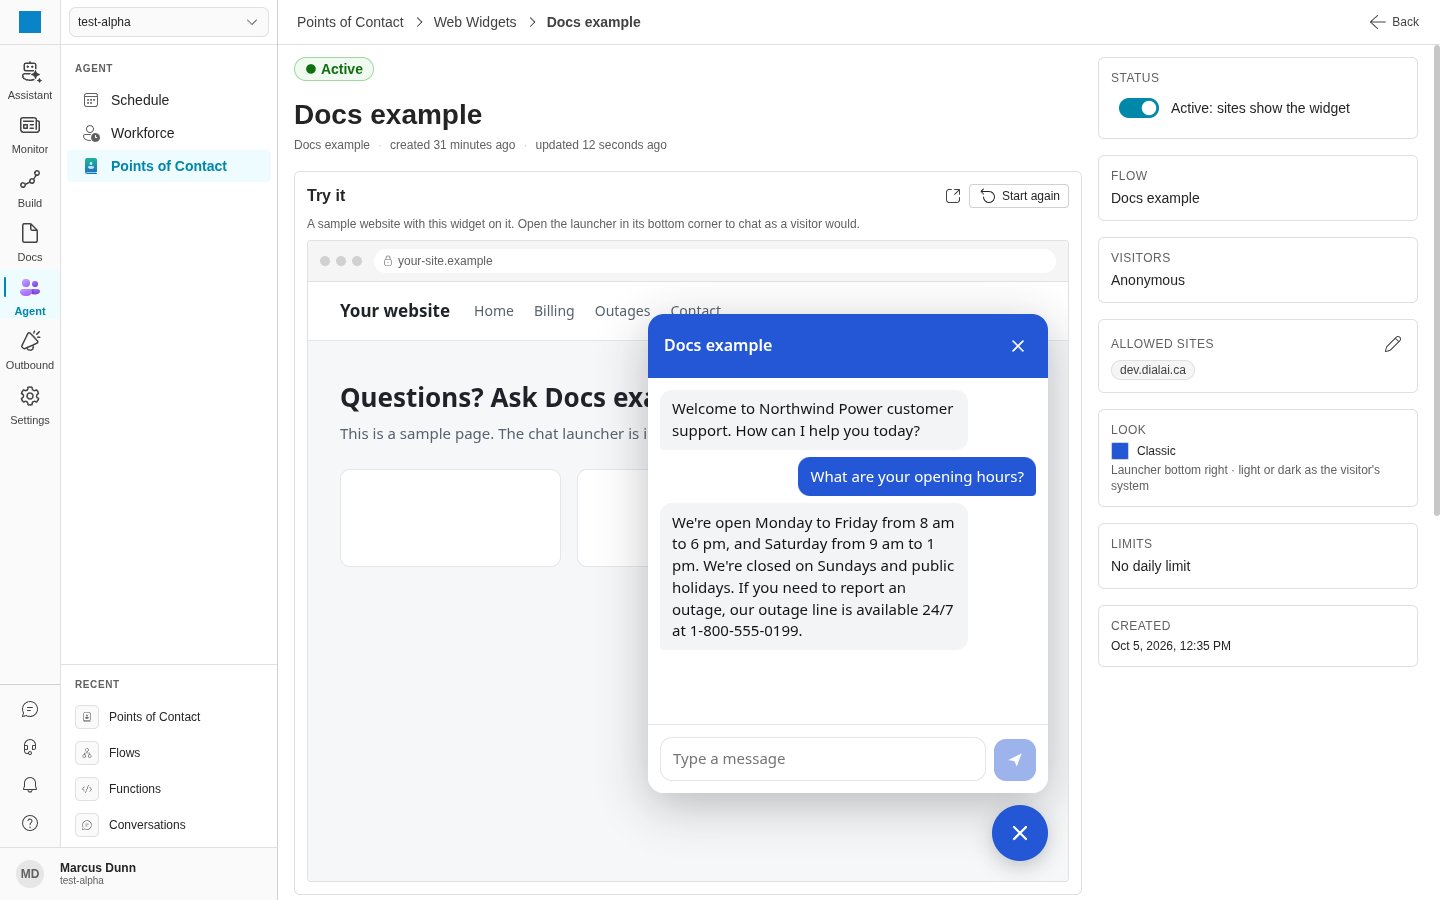Open the Docs section in the left rail

(x=30, y=242)
